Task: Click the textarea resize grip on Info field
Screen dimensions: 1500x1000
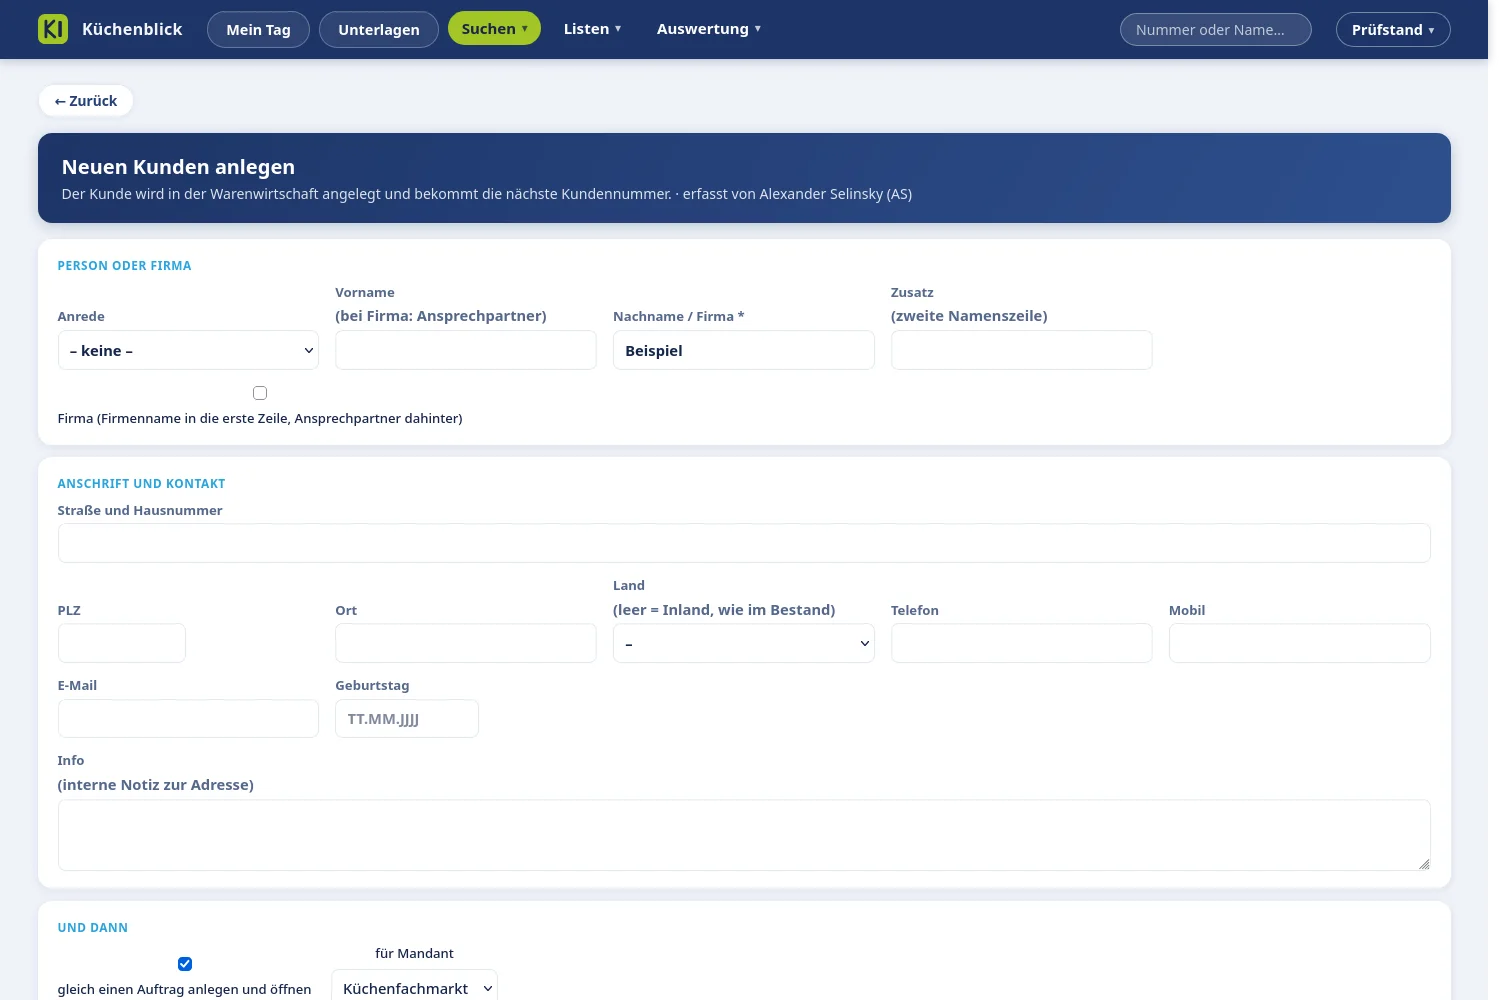Action: pyautogui.click(x=1423, y=864)
